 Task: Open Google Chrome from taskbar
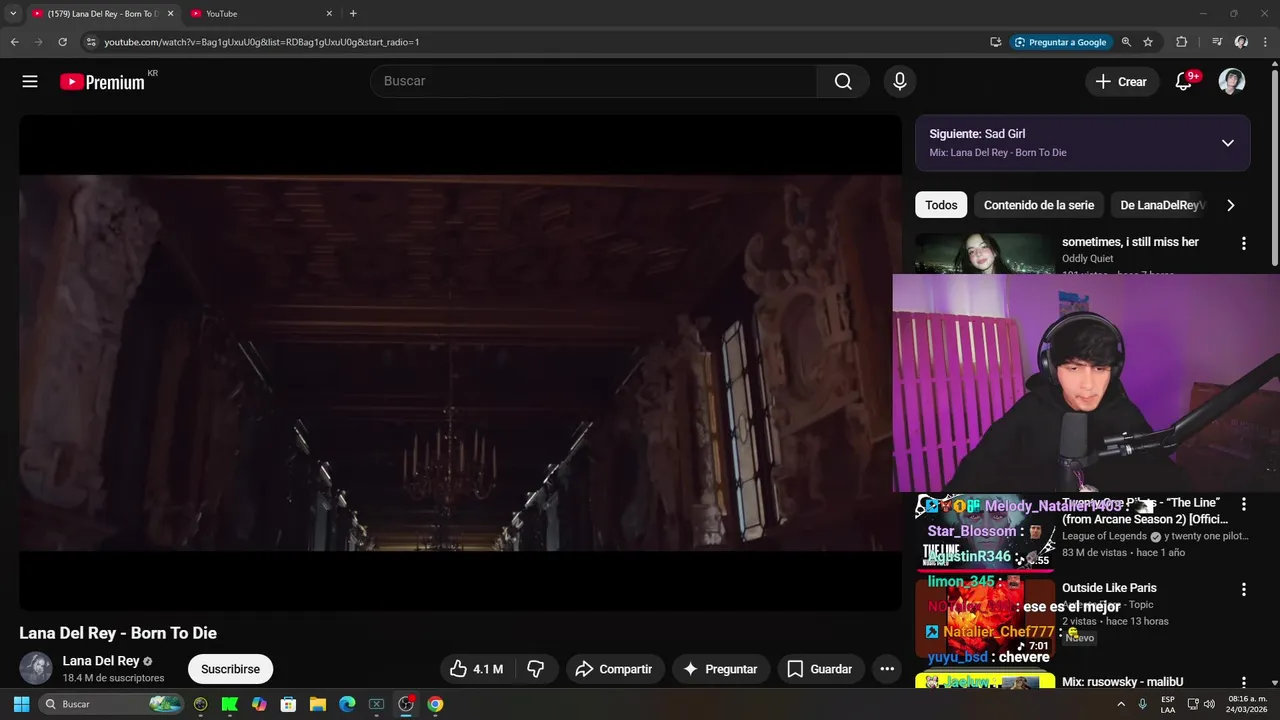(x=435, y=704)
